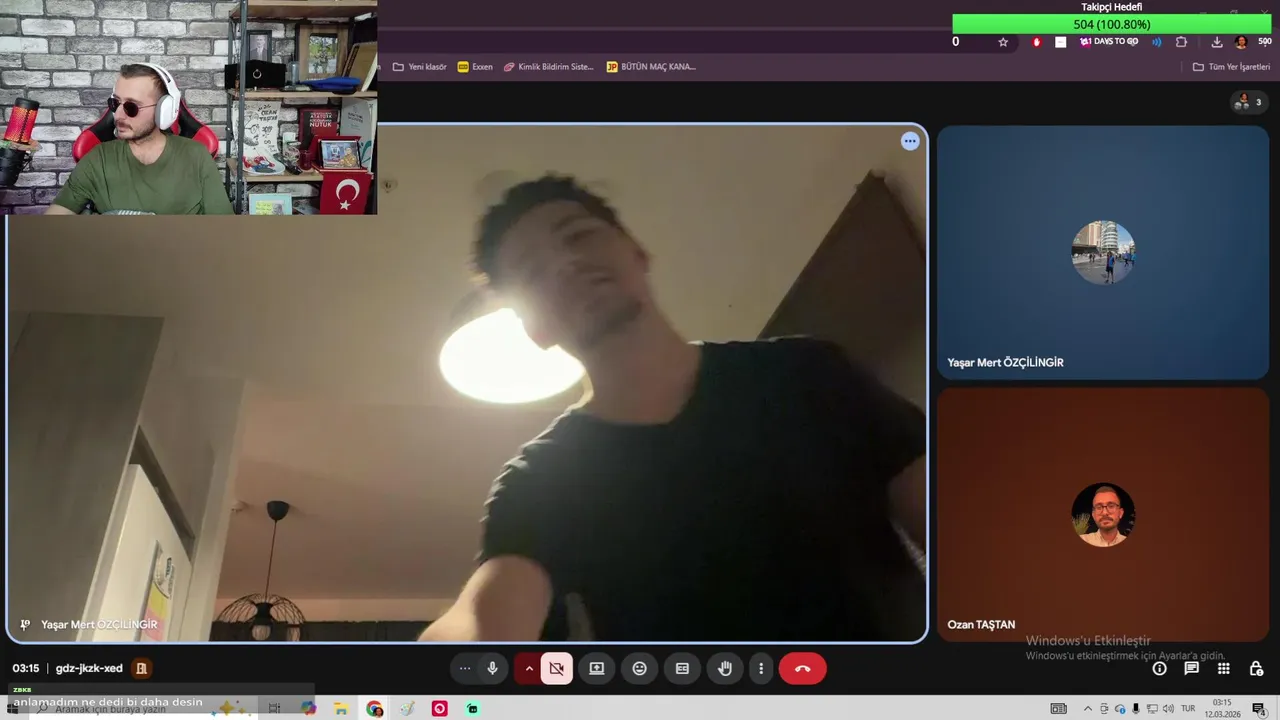Show hidden system tray icons
The height and width of the screenshot is (720, 1280).
click(x=1088, y=709)
